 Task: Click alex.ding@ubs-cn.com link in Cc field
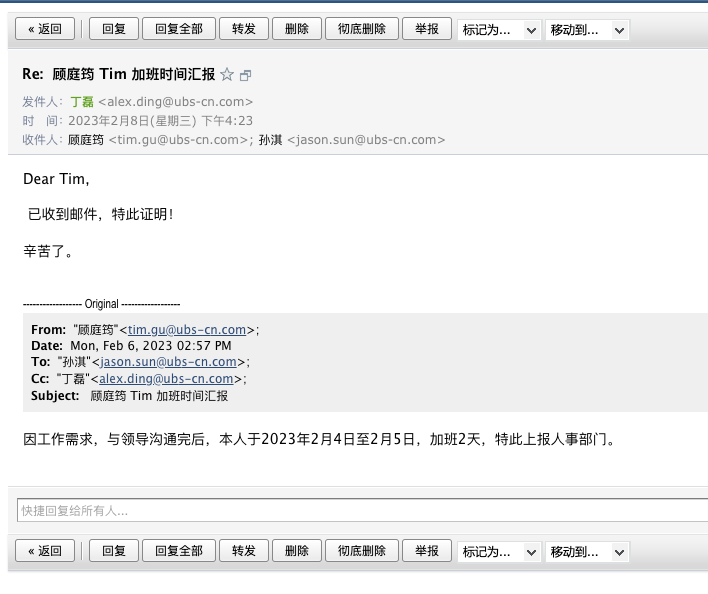point(166,379)
